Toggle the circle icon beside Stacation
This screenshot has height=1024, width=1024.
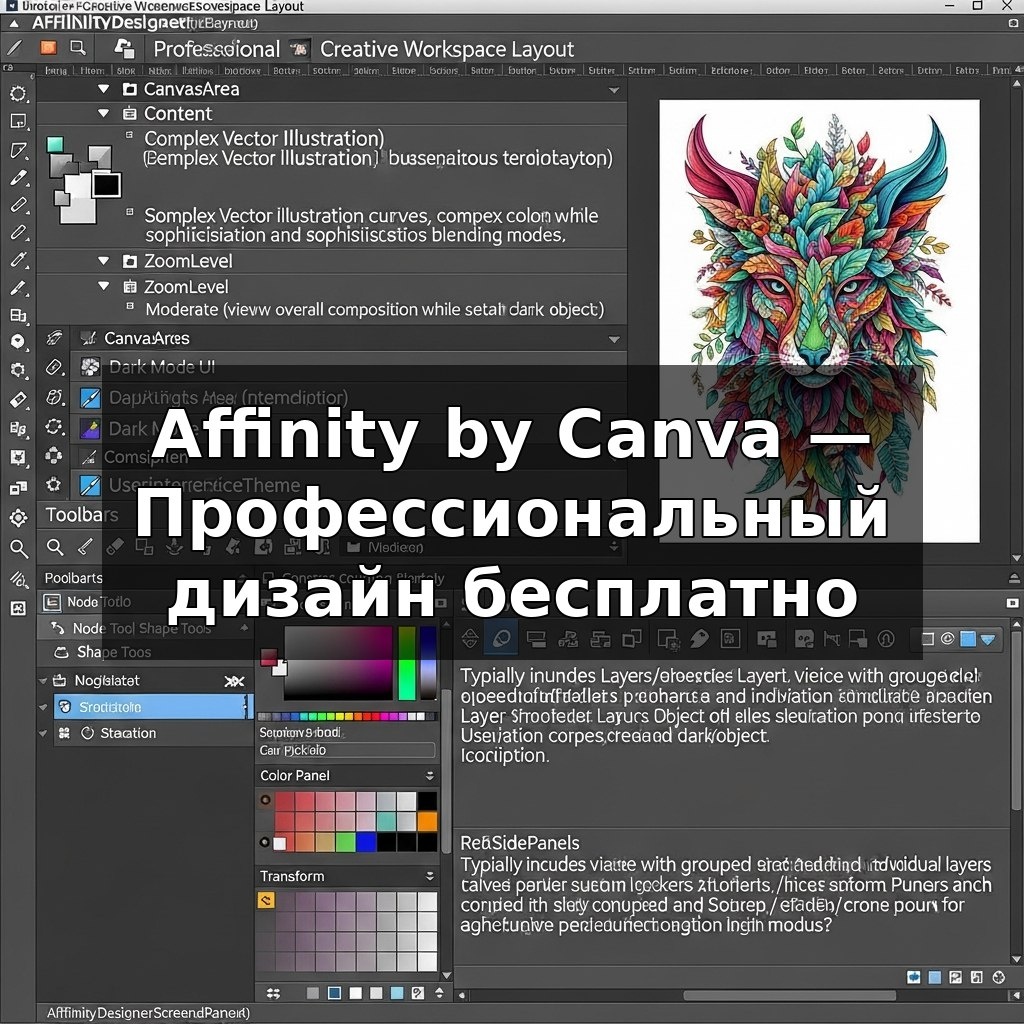coord(87,733)
